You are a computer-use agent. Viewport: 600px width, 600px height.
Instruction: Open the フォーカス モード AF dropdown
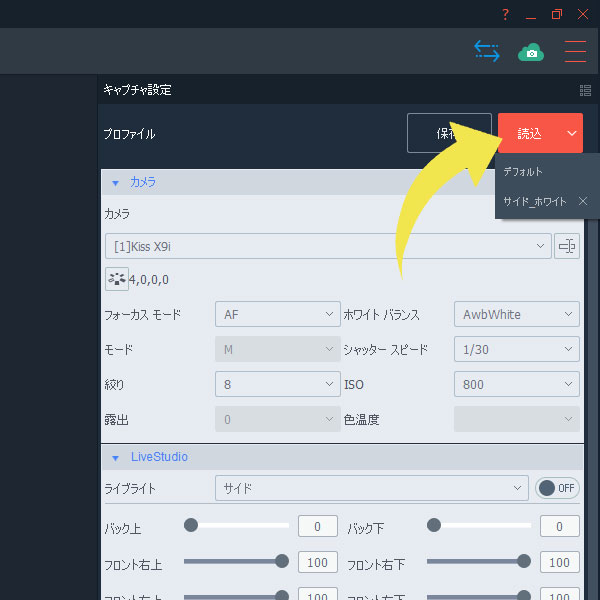pyautogui.click(x=278, y=314)
